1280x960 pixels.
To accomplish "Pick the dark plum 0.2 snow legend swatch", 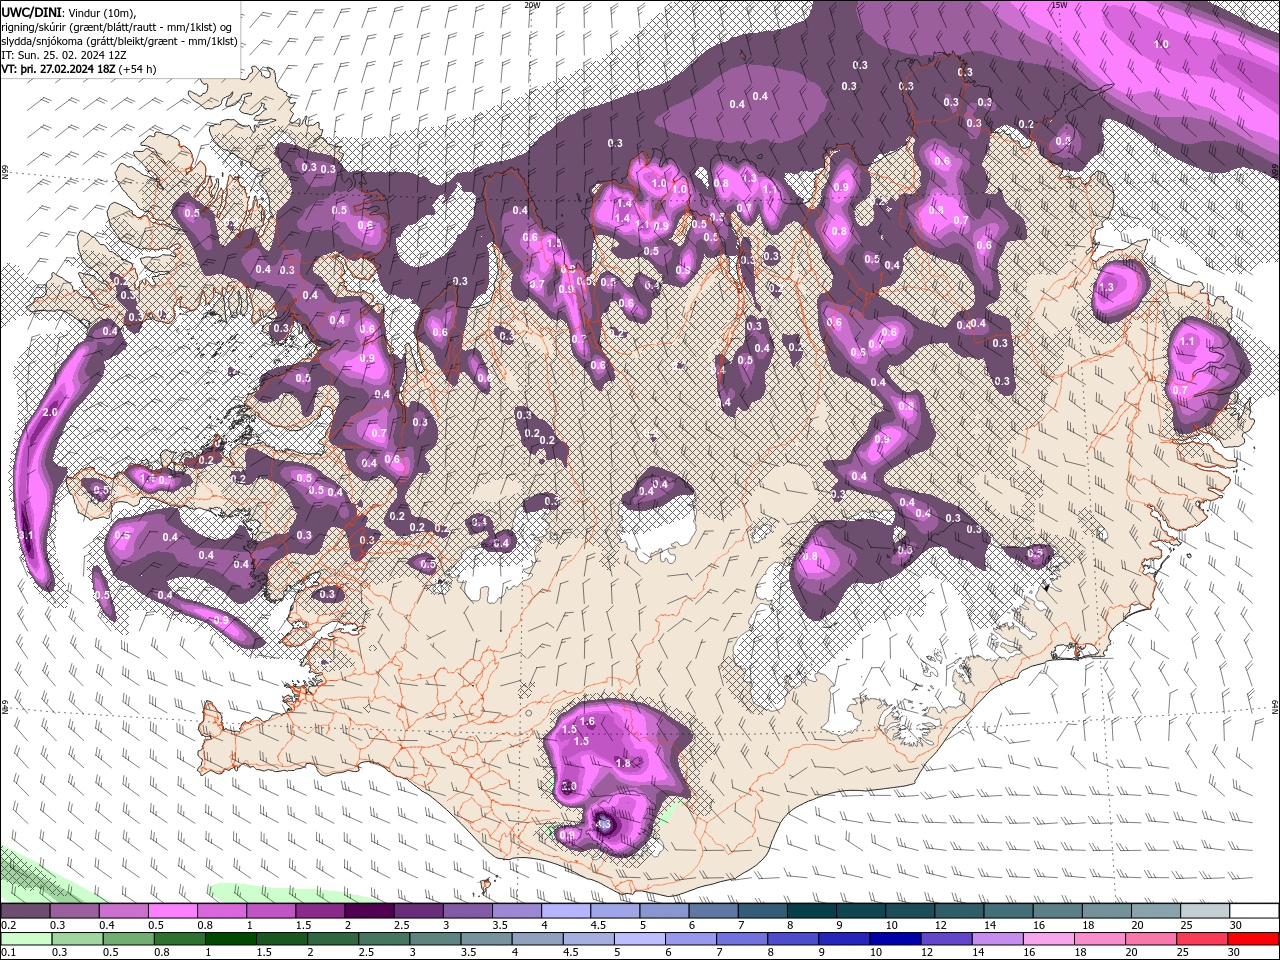I will (x=25, y=911).
